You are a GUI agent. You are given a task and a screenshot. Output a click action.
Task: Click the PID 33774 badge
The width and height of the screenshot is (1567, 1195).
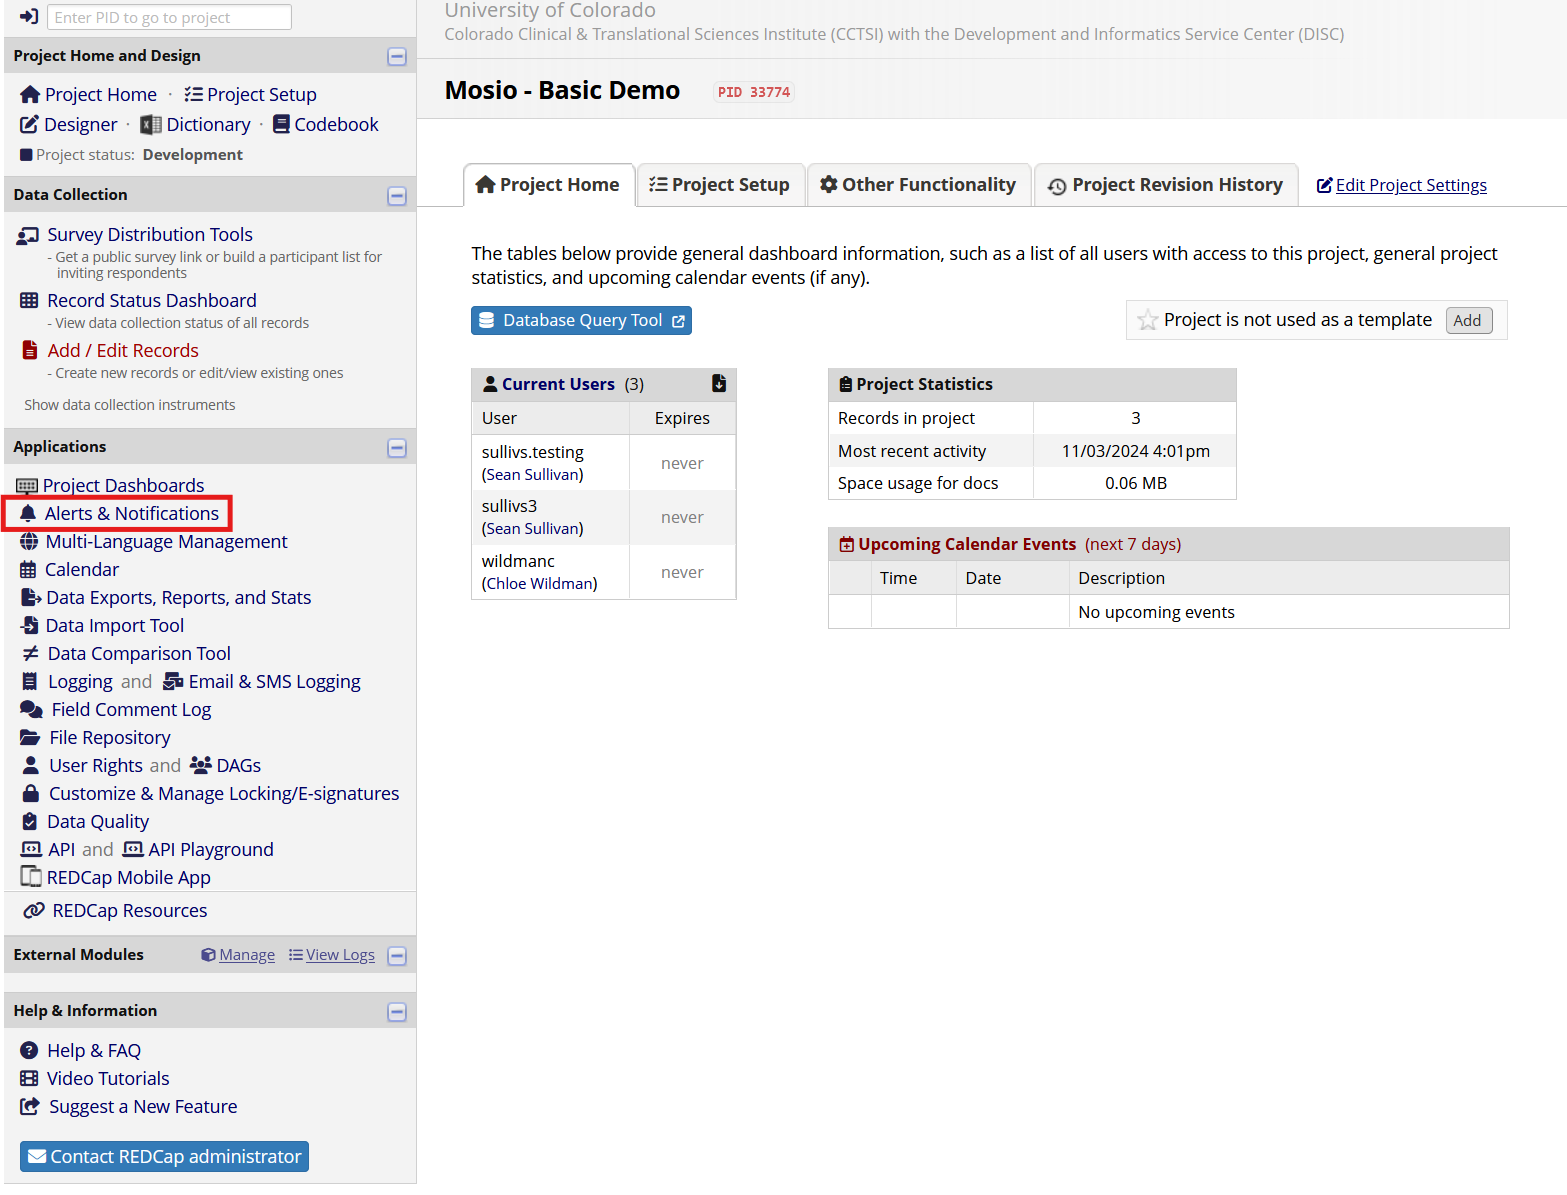click(754, 92)
